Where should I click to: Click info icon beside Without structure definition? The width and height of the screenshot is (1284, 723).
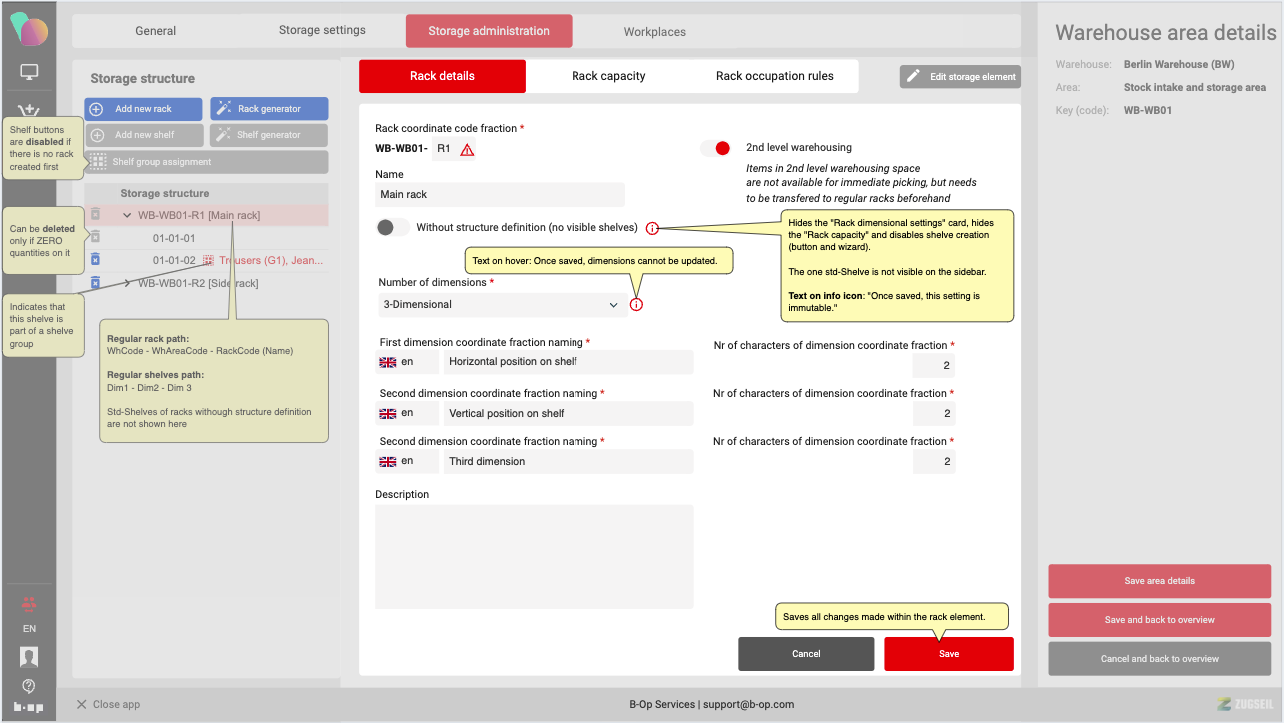652,228
